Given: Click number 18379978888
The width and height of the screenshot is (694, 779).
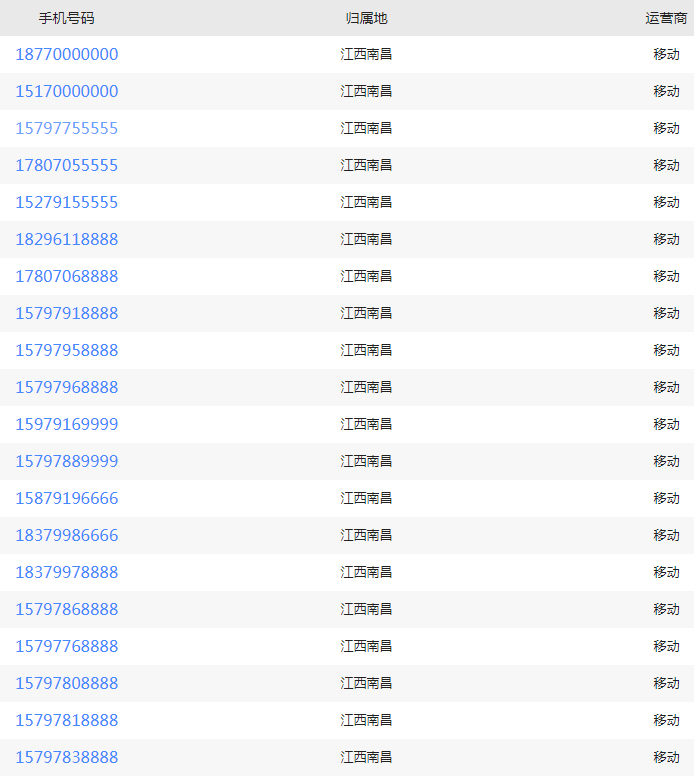Looking at the screenshot, I should click(x=67, y=572).
